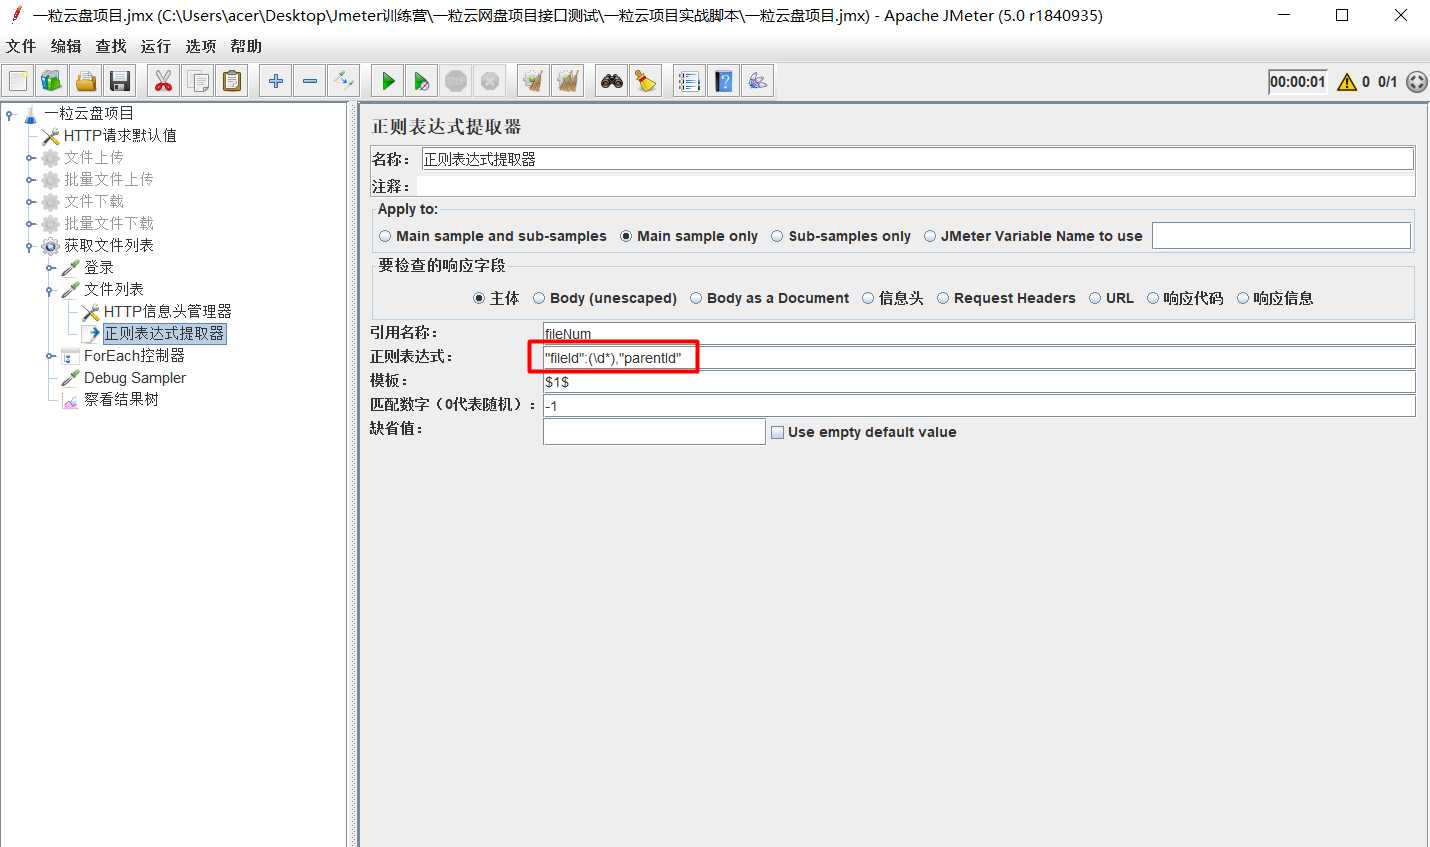
Task: Click the Cut scissors icon
Action: [164, 81]
